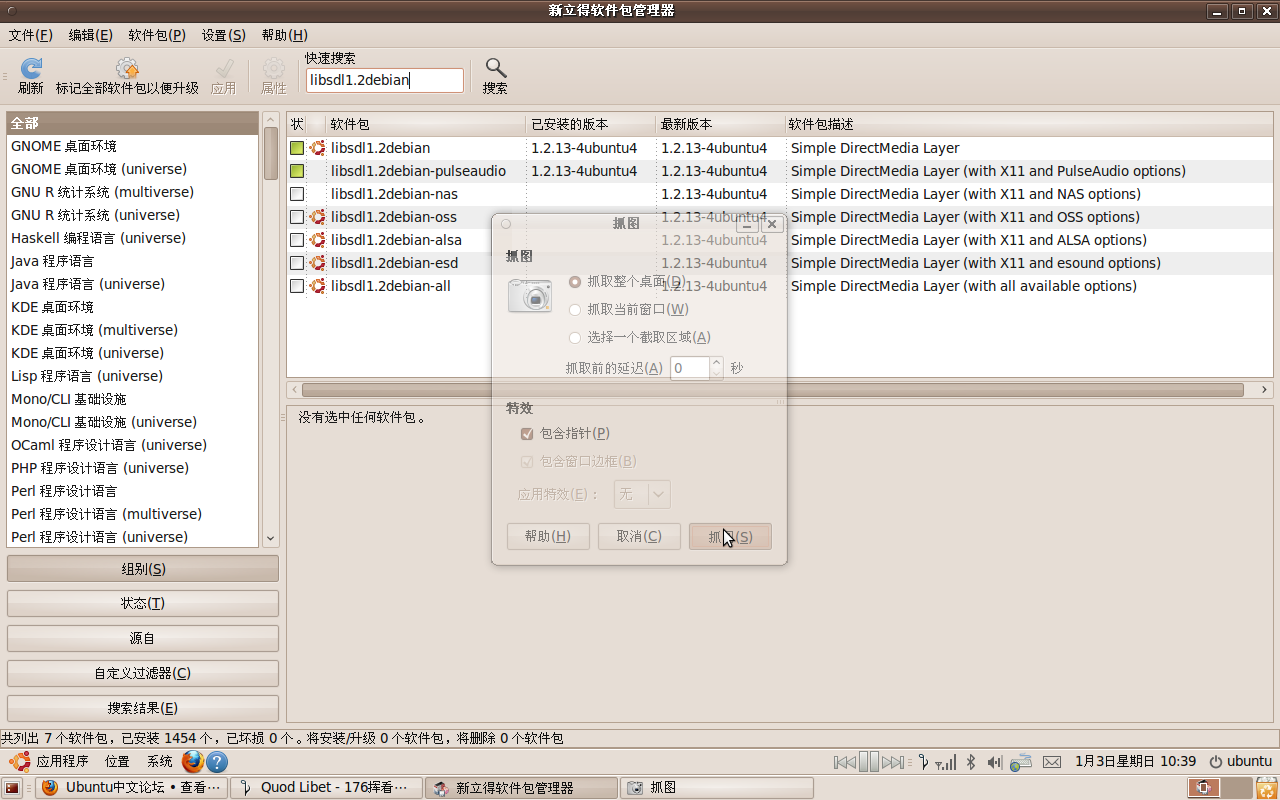Open the volume speaker tray icon
This screenshot has width=1280, height=800.
[x=994, y=762]
